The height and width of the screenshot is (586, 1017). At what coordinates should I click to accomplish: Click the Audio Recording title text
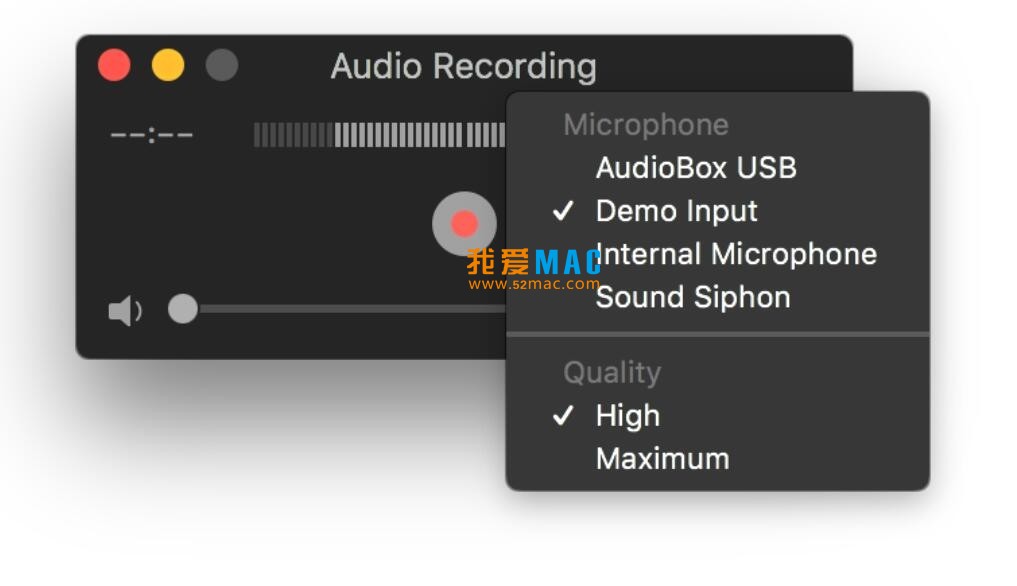(x=463, y=67)
